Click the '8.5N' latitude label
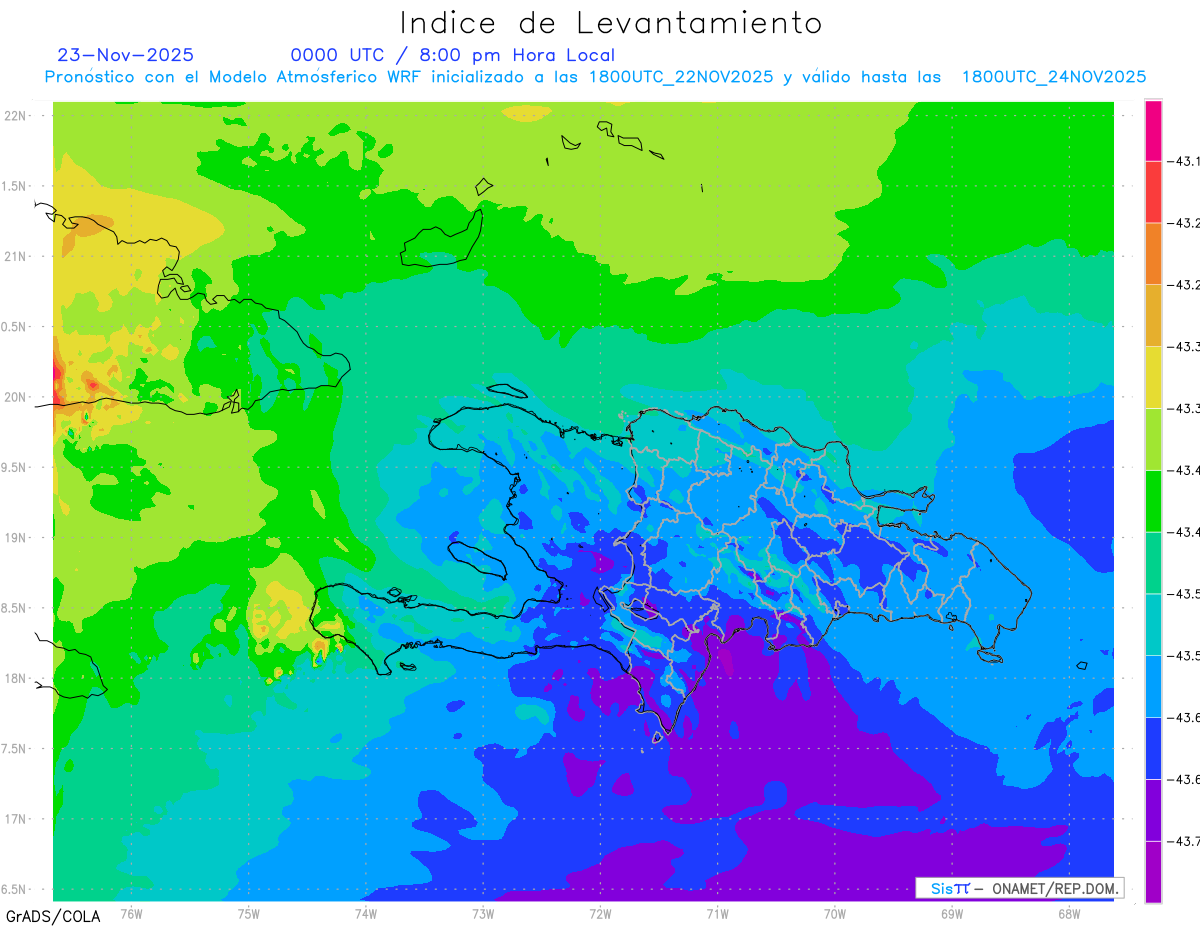This screenshot has width=1200, height=927. pos(15,608)
